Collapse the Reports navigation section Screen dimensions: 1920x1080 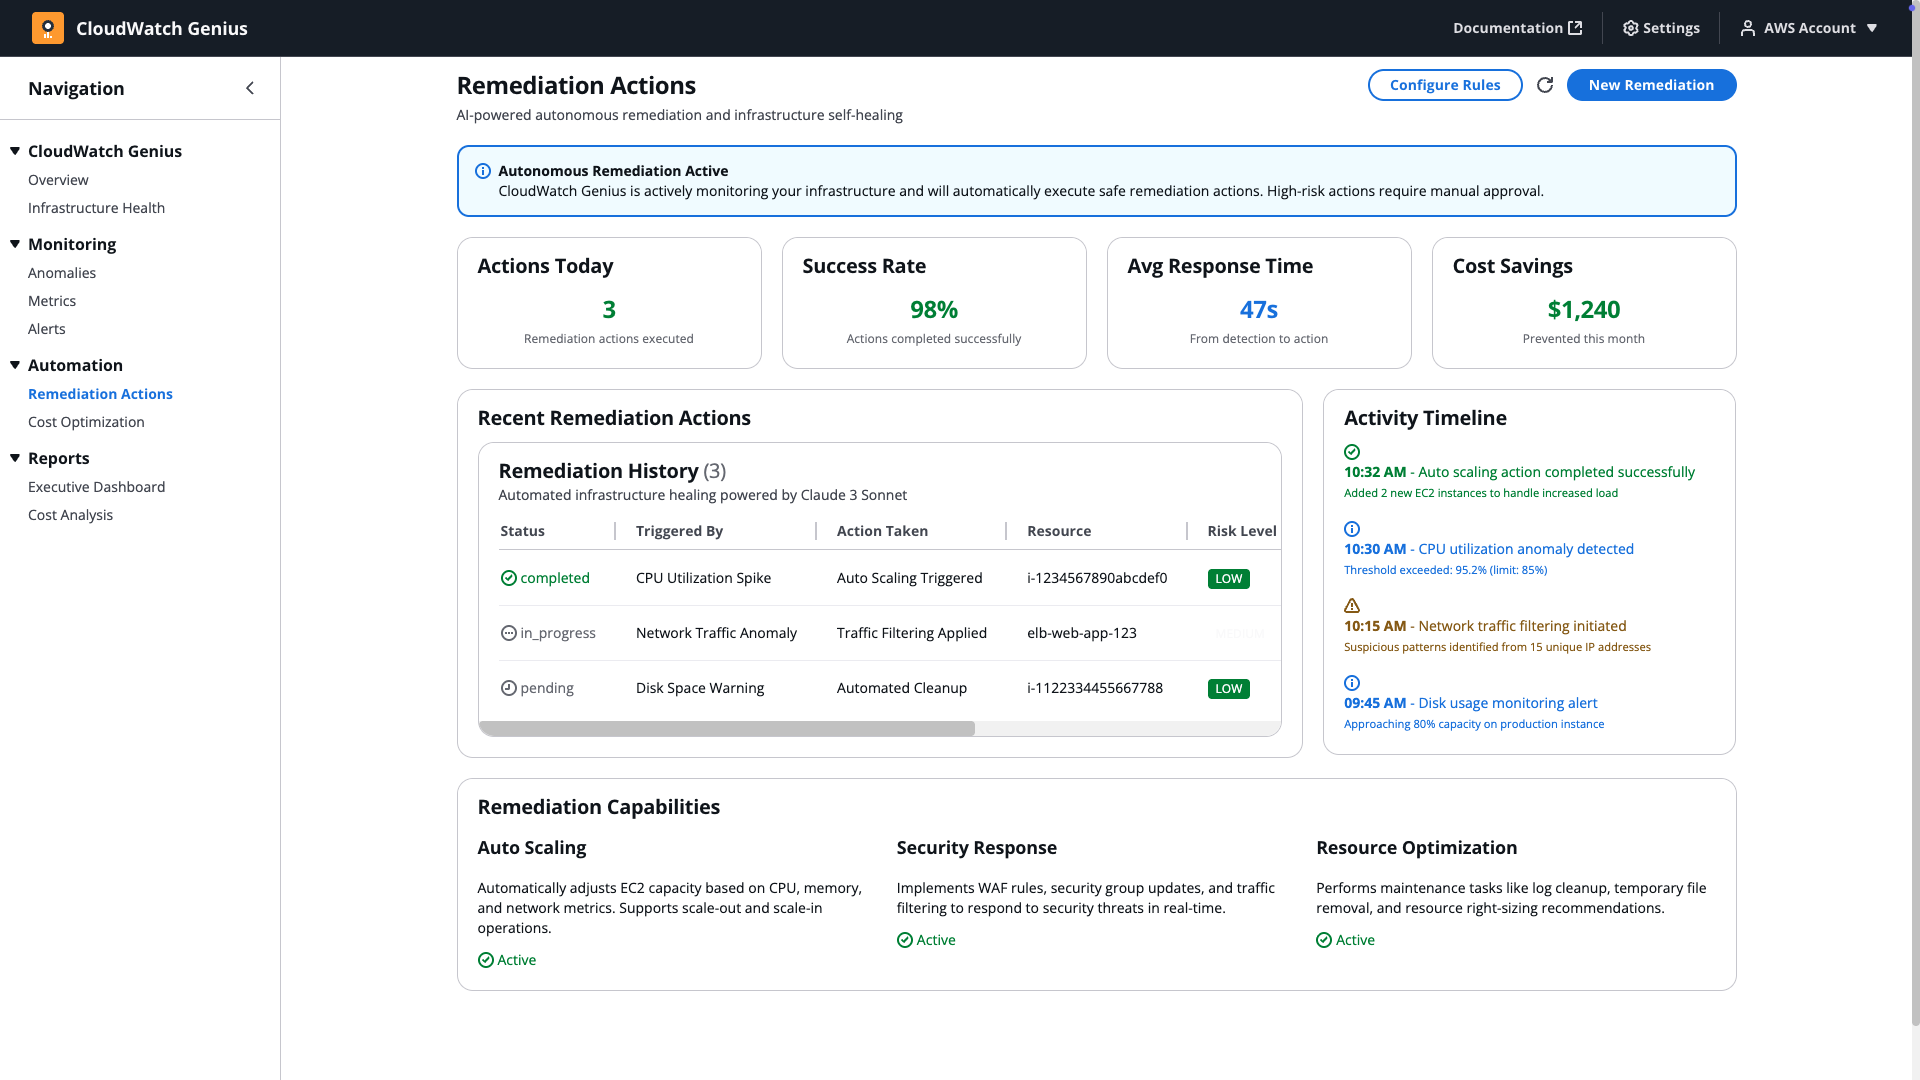[15, 458]
